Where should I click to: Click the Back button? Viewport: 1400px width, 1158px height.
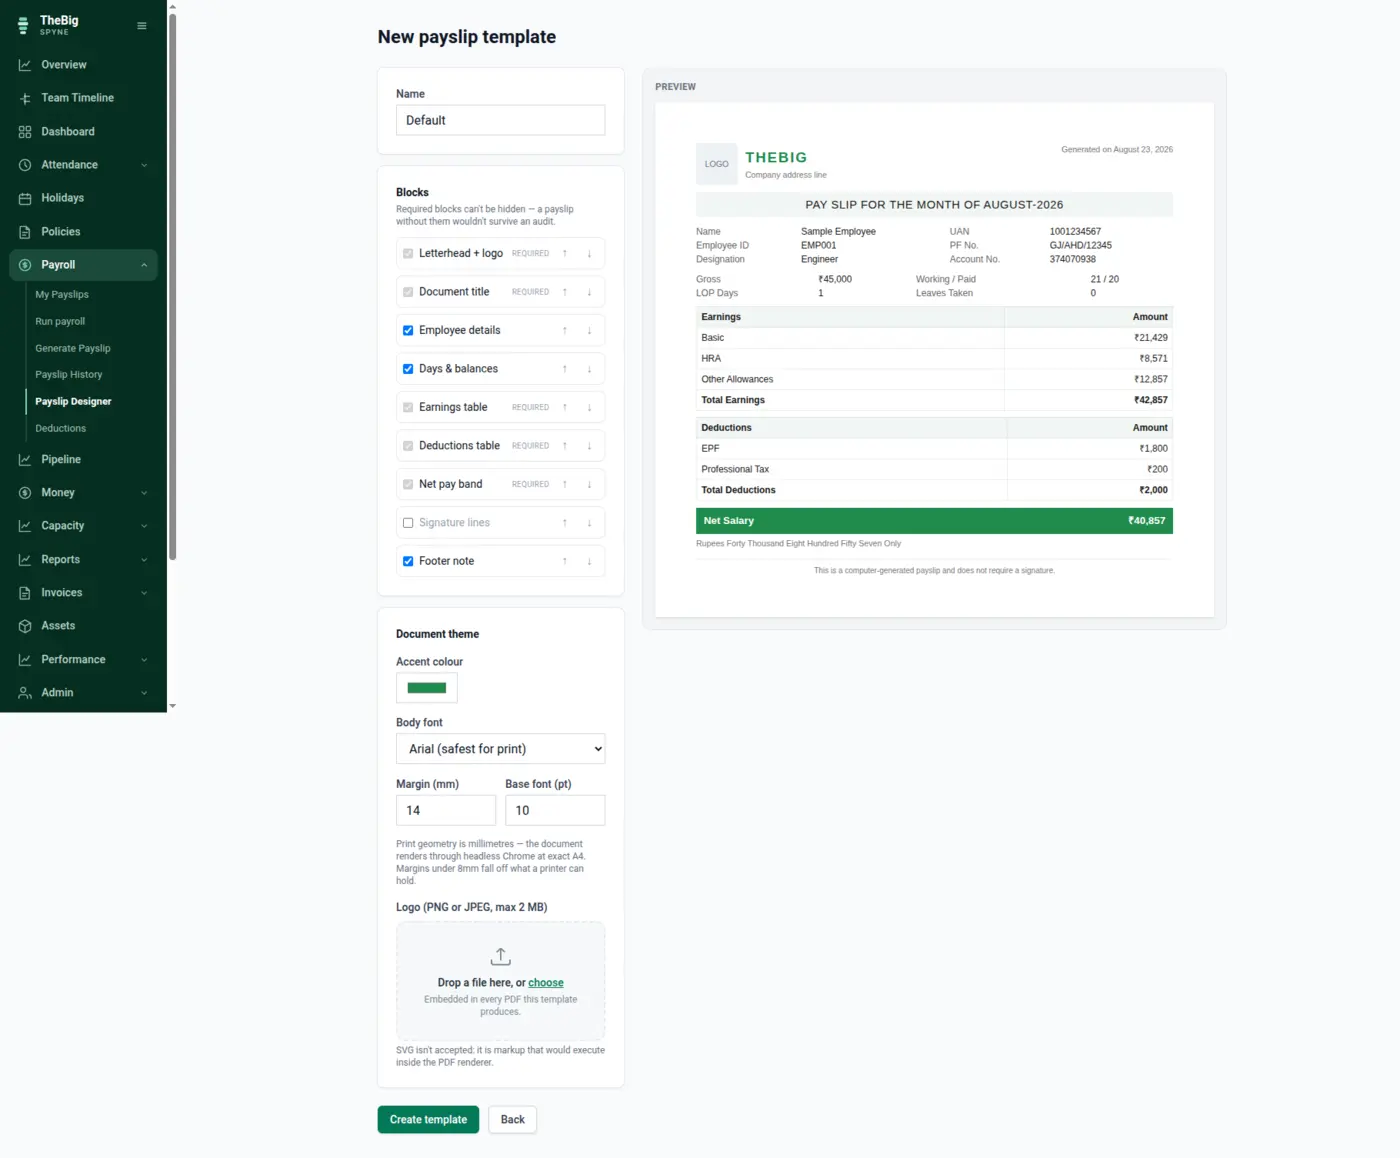tap(513, 1120)
